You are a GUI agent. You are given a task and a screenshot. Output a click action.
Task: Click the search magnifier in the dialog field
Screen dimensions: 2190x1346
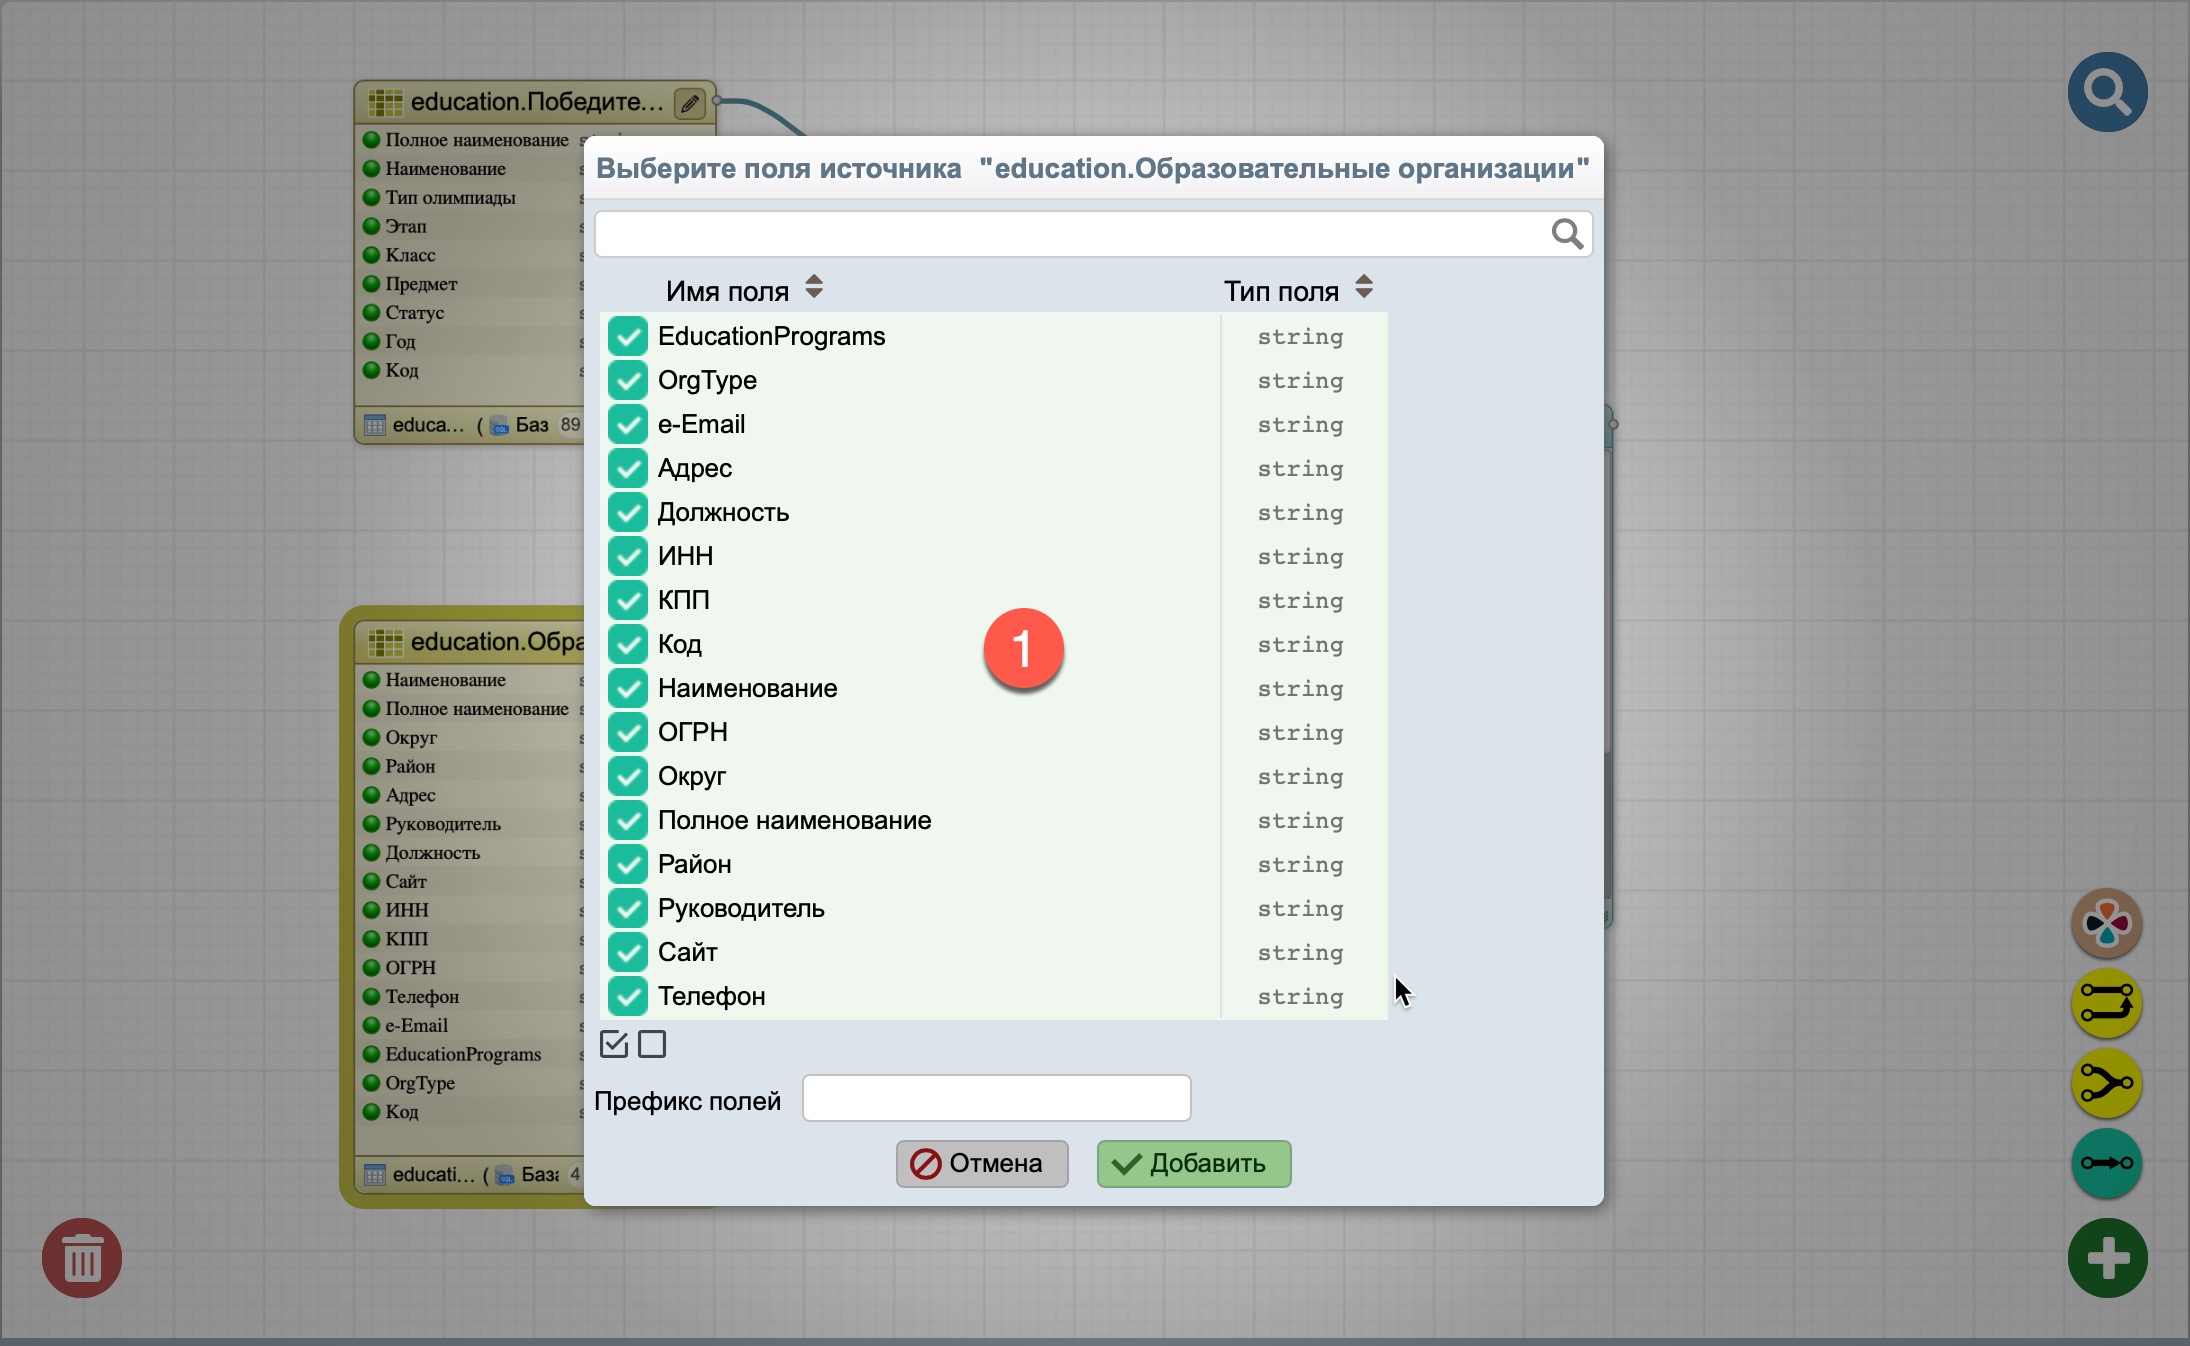[1566, 234]
